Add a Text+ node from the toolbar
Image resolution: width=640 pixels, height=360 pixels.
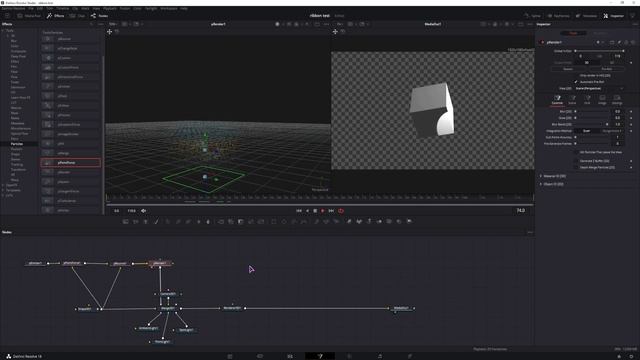[146, 221]
